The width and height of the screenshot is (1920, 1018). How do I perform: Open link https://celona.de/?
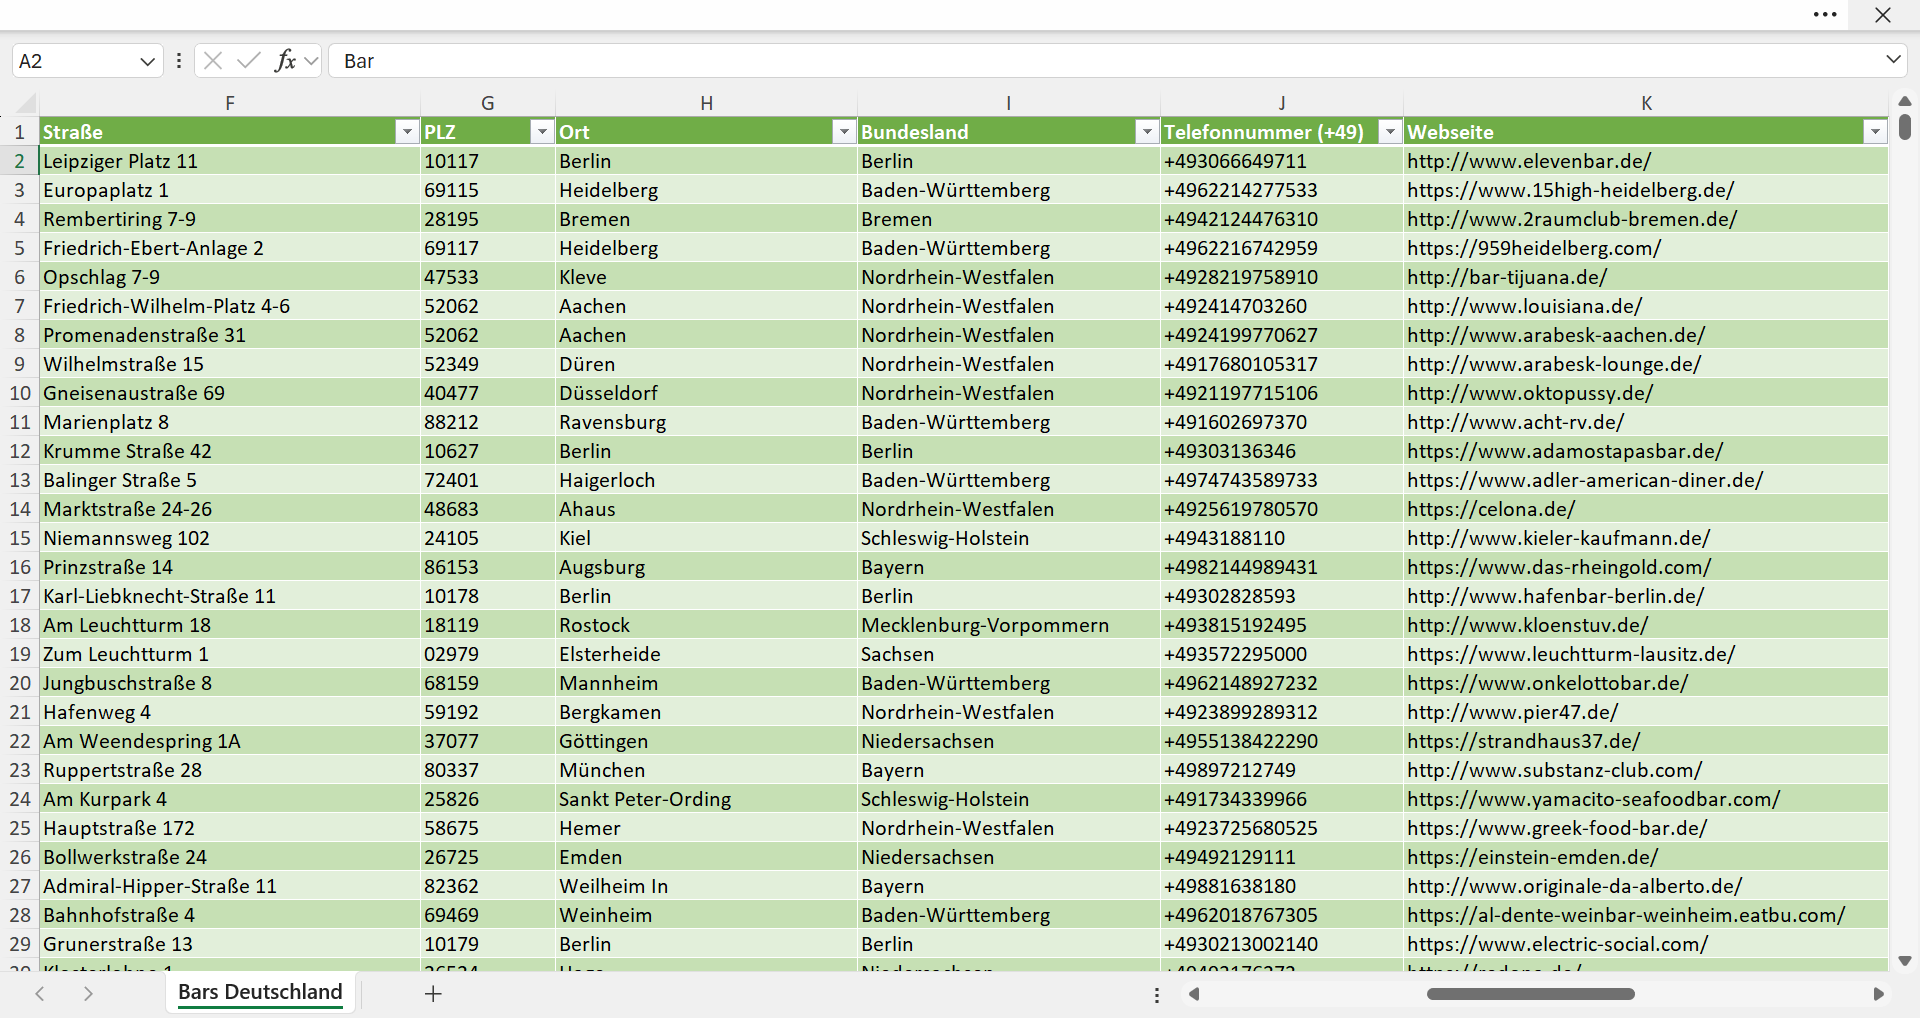point(1491,509)
